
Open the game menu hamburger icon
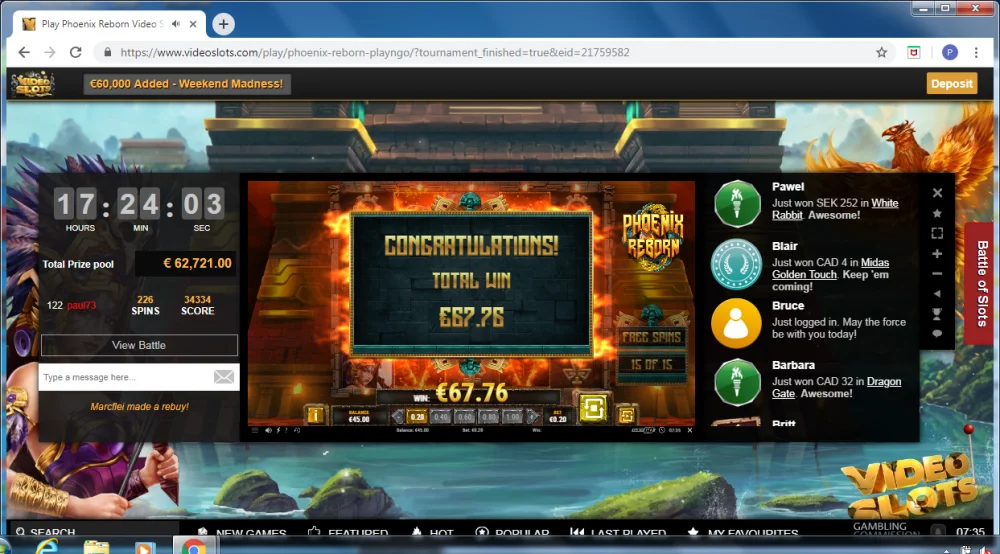[x=255, y=430]
